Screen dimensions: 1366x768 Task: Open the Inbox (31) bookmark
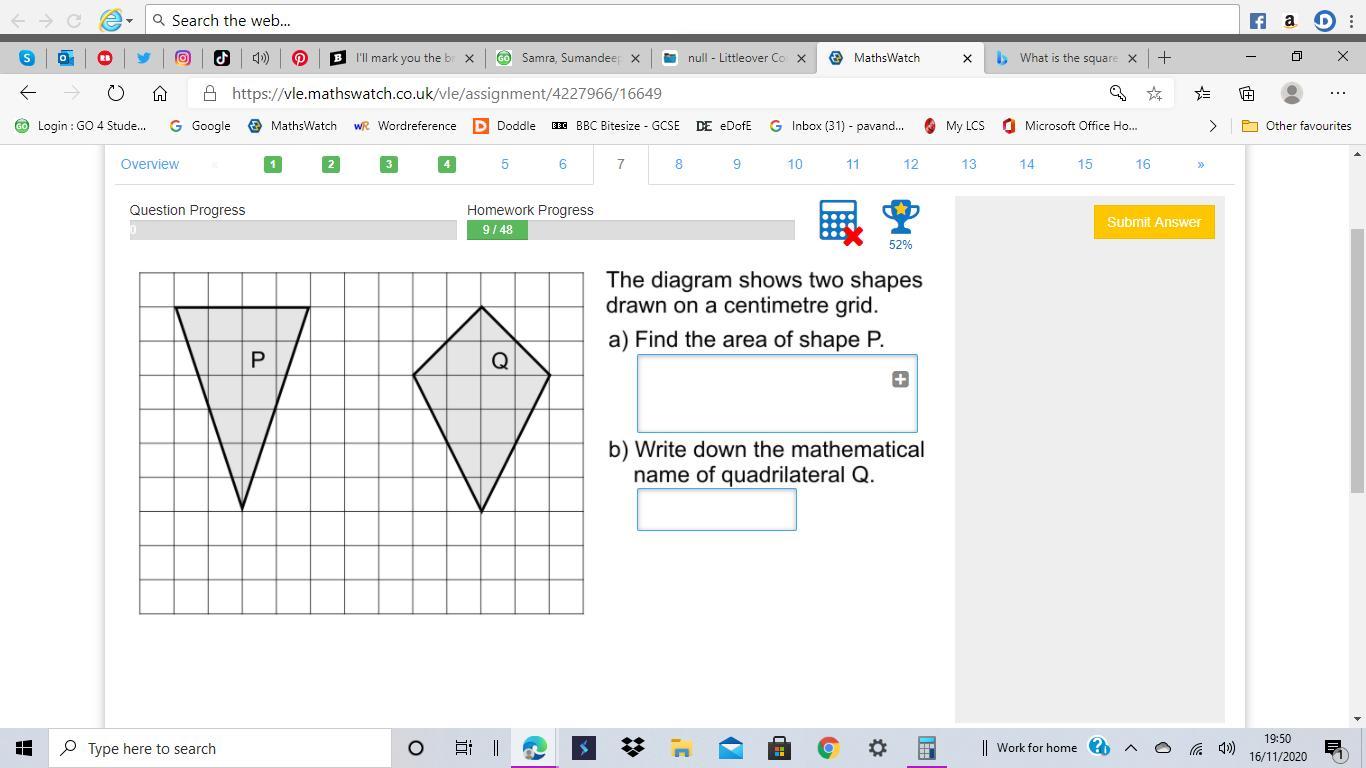[836, 126]
